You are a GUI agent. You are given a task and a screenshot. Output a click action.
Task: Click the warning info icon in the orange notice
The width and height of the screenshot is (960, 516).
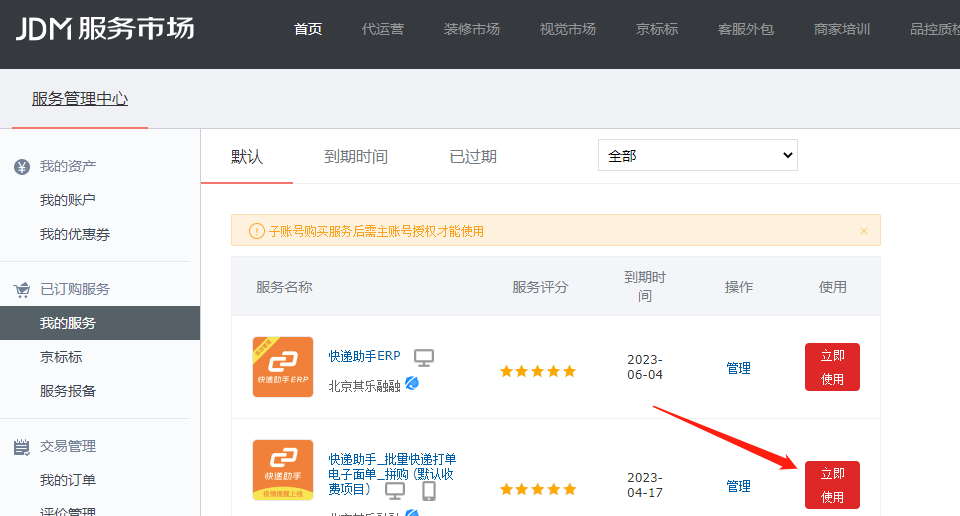point(257,231)
